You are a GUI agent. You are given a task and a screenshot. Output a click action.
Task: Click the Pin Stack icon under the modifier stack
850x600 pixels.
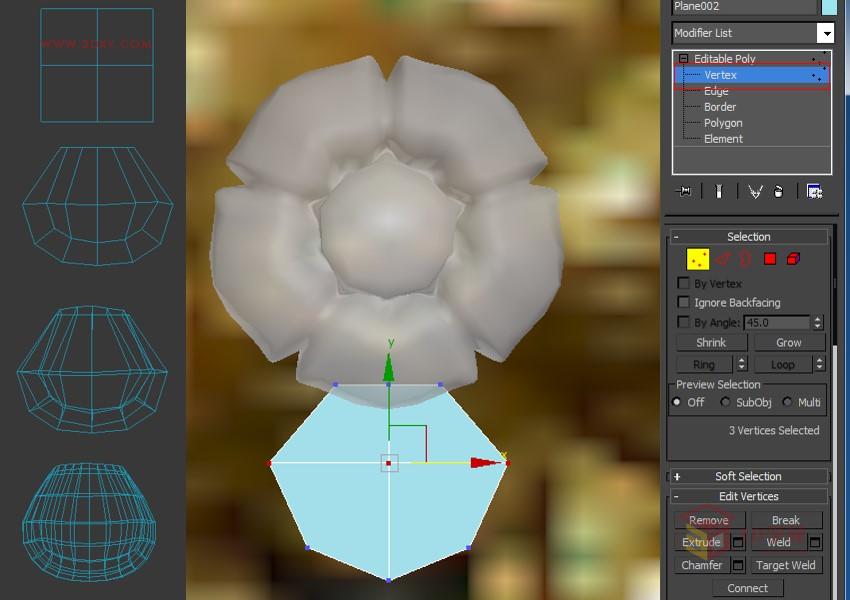point(684,192)
